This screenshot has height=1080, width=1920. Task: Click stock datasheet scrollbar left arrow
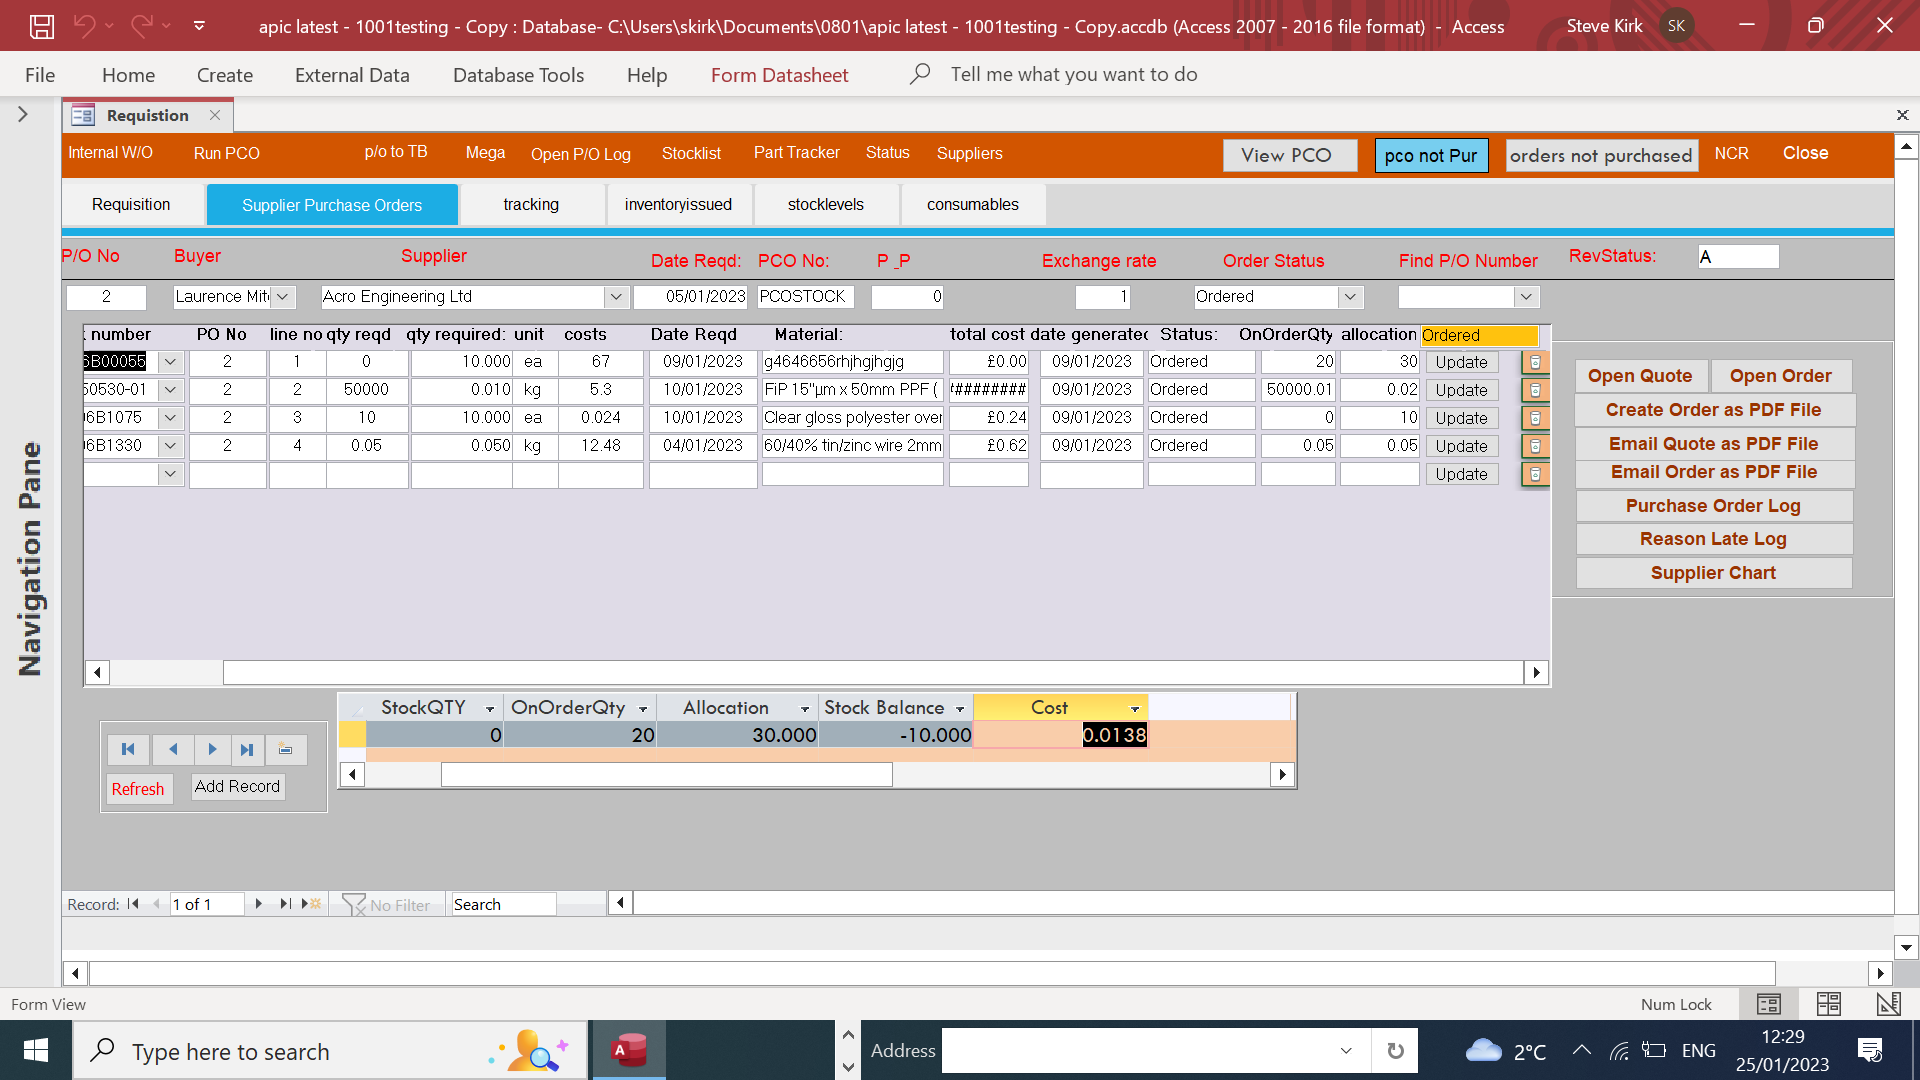click(352, 775)
